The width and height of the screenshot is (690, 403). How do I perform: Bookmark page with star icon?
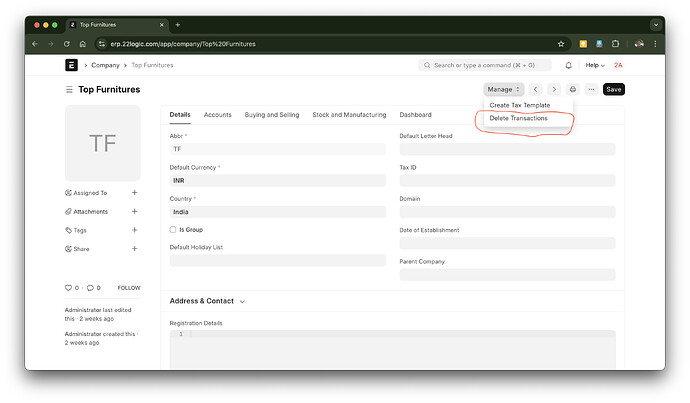(x=561, y=44)
